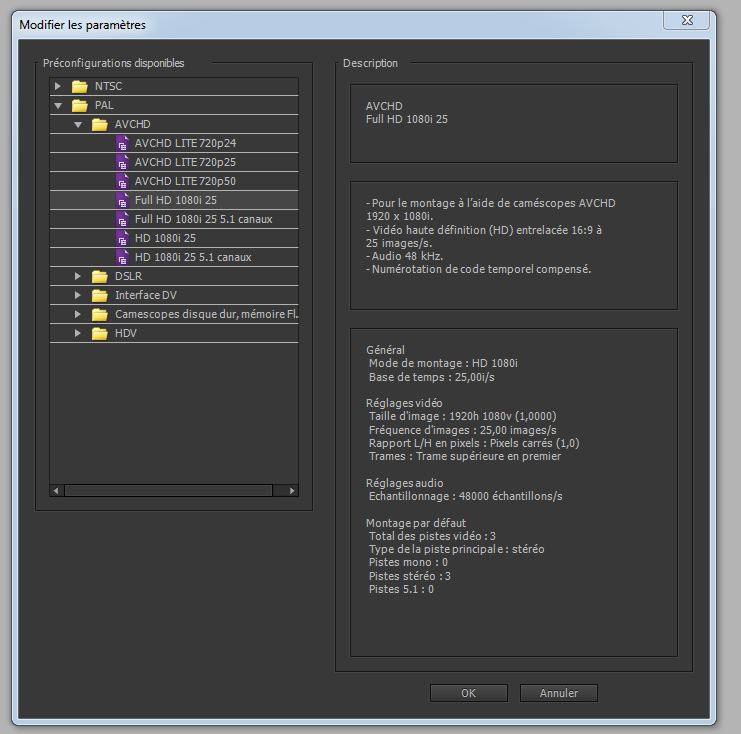Click the AVCHD folder icon
Viewport: 741px width, 734px height.
(100, 124)
